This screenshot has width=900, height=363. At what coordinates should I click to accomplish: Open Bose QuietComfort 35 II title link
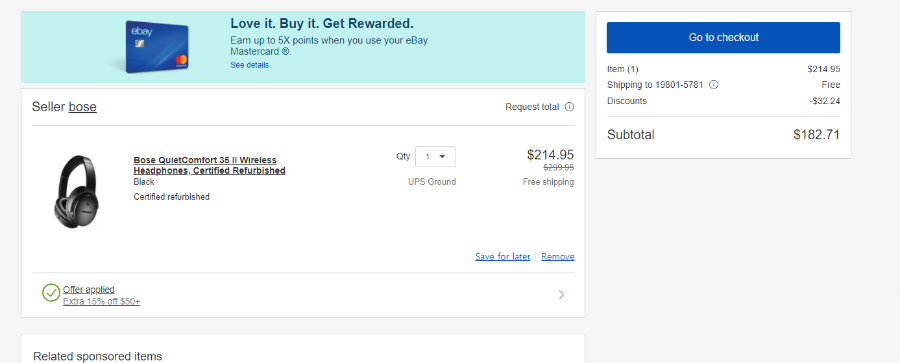tap(210, 165)
